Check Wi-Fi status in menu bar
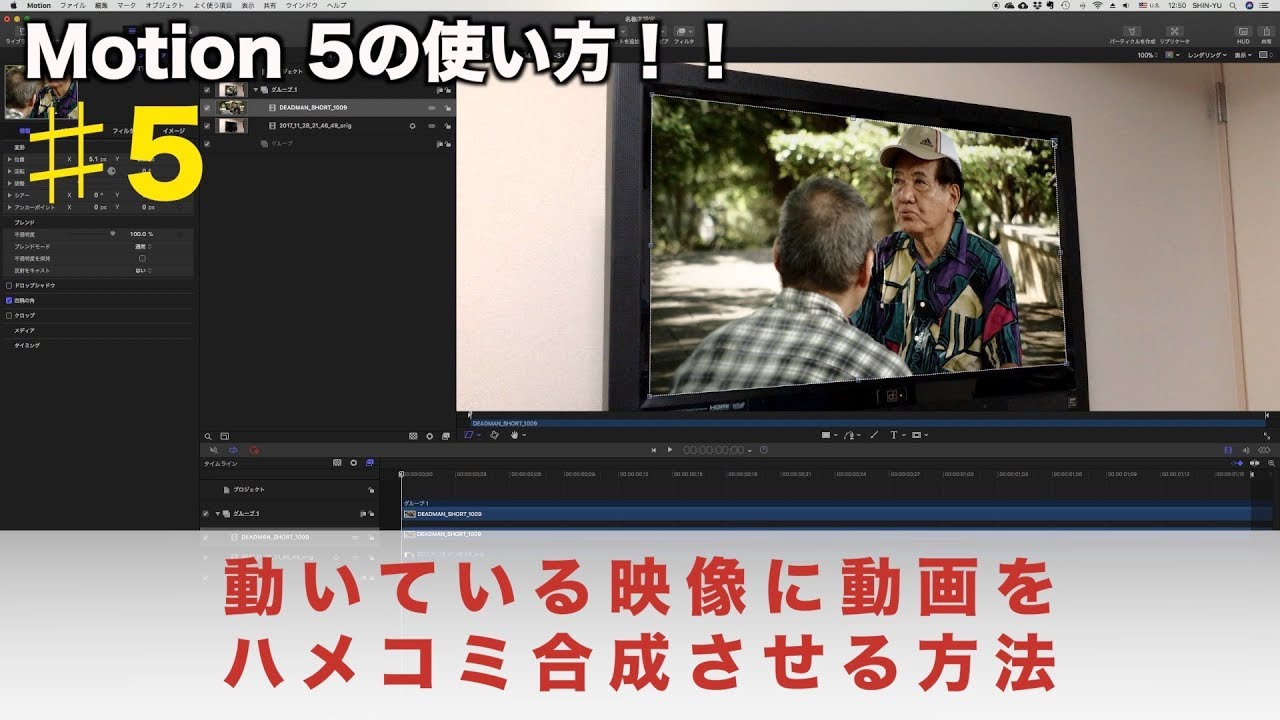 click(1098, 5)
